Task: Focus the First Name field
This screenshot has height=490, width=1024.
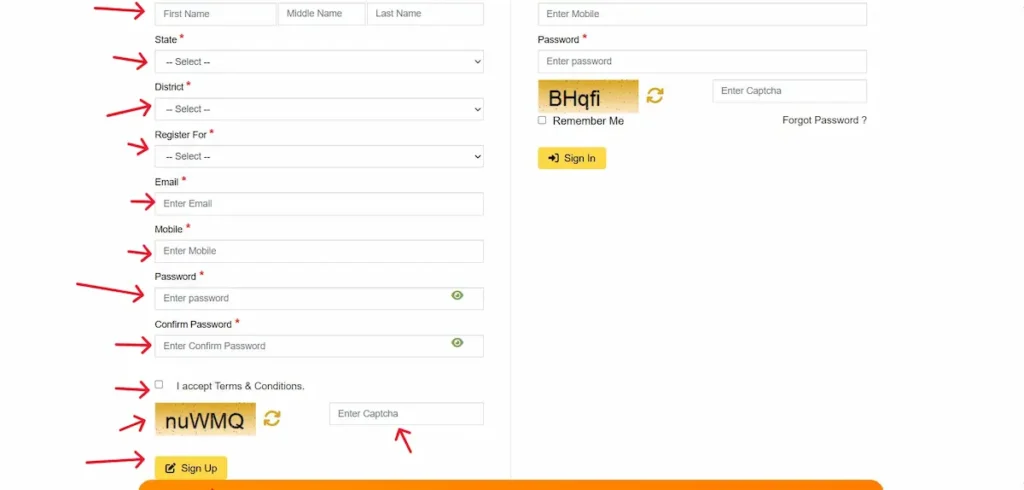Action: click(216, 14)
